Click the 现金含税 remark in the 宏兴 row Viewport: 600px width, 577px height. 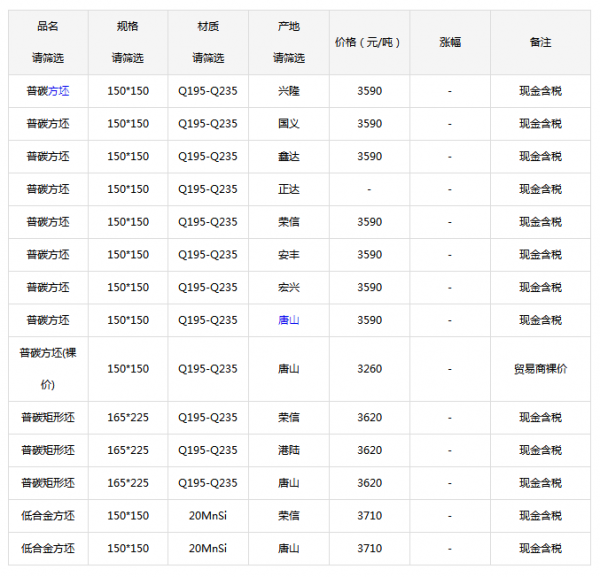pos(540,287)
